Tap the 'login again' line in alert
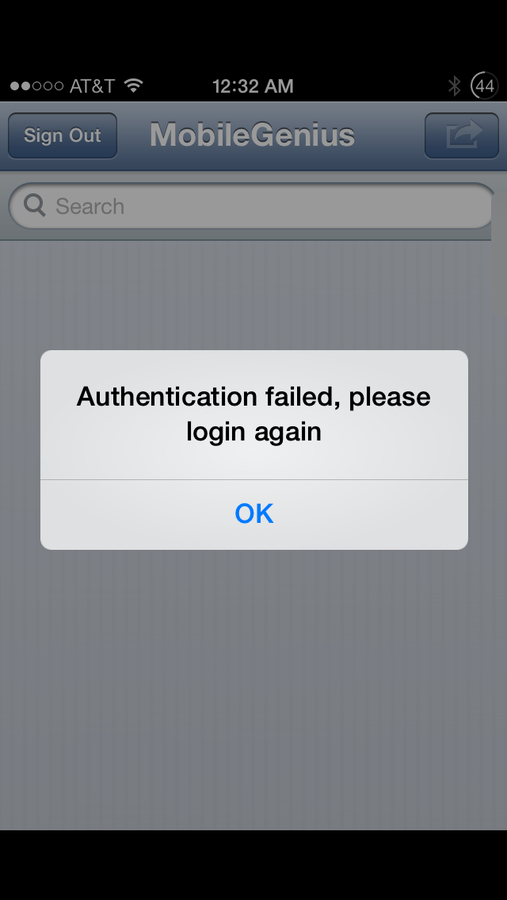 [x=253, y=432]
